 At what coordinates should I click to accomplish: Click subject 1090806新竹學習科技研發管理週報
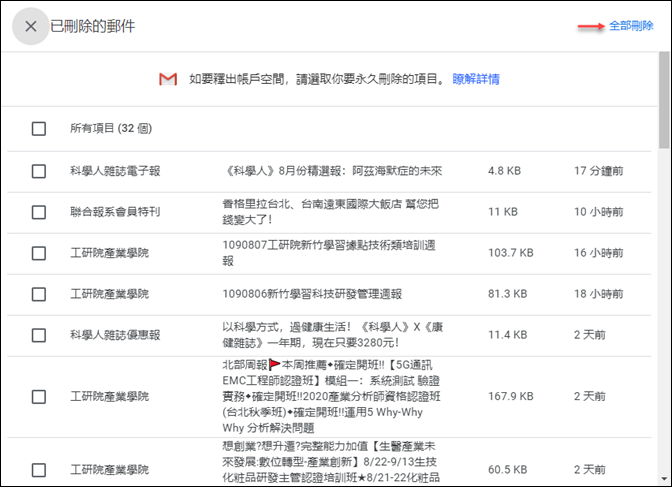[312, 295]
